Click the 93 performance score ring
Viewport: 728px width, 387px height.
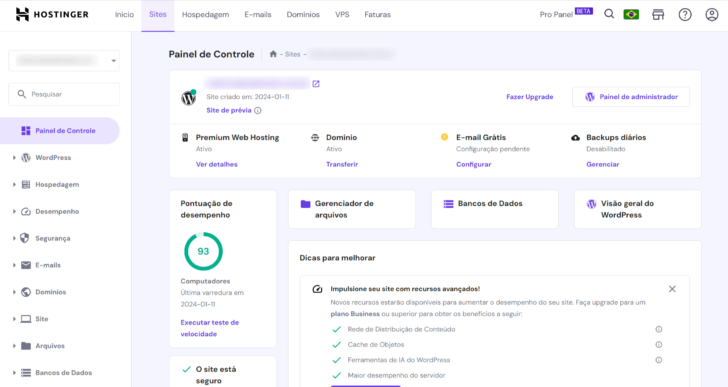tap(203, 252)
